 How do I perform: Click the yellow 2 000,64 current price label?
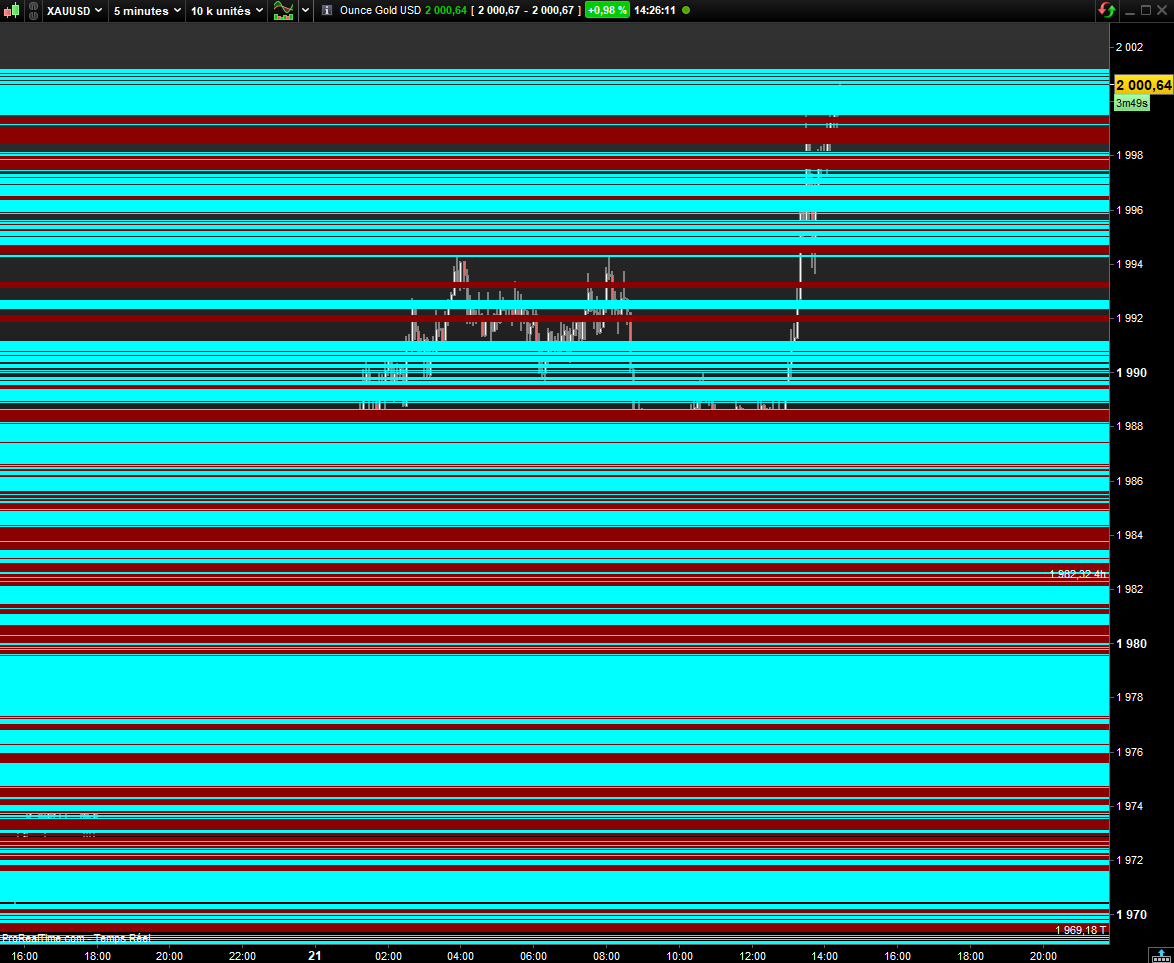click(1143, 85)
